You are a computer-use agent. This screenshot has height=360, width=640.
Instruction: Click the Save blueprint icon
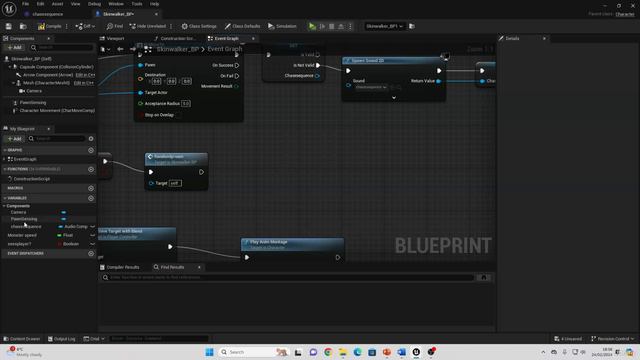[9, 26]
